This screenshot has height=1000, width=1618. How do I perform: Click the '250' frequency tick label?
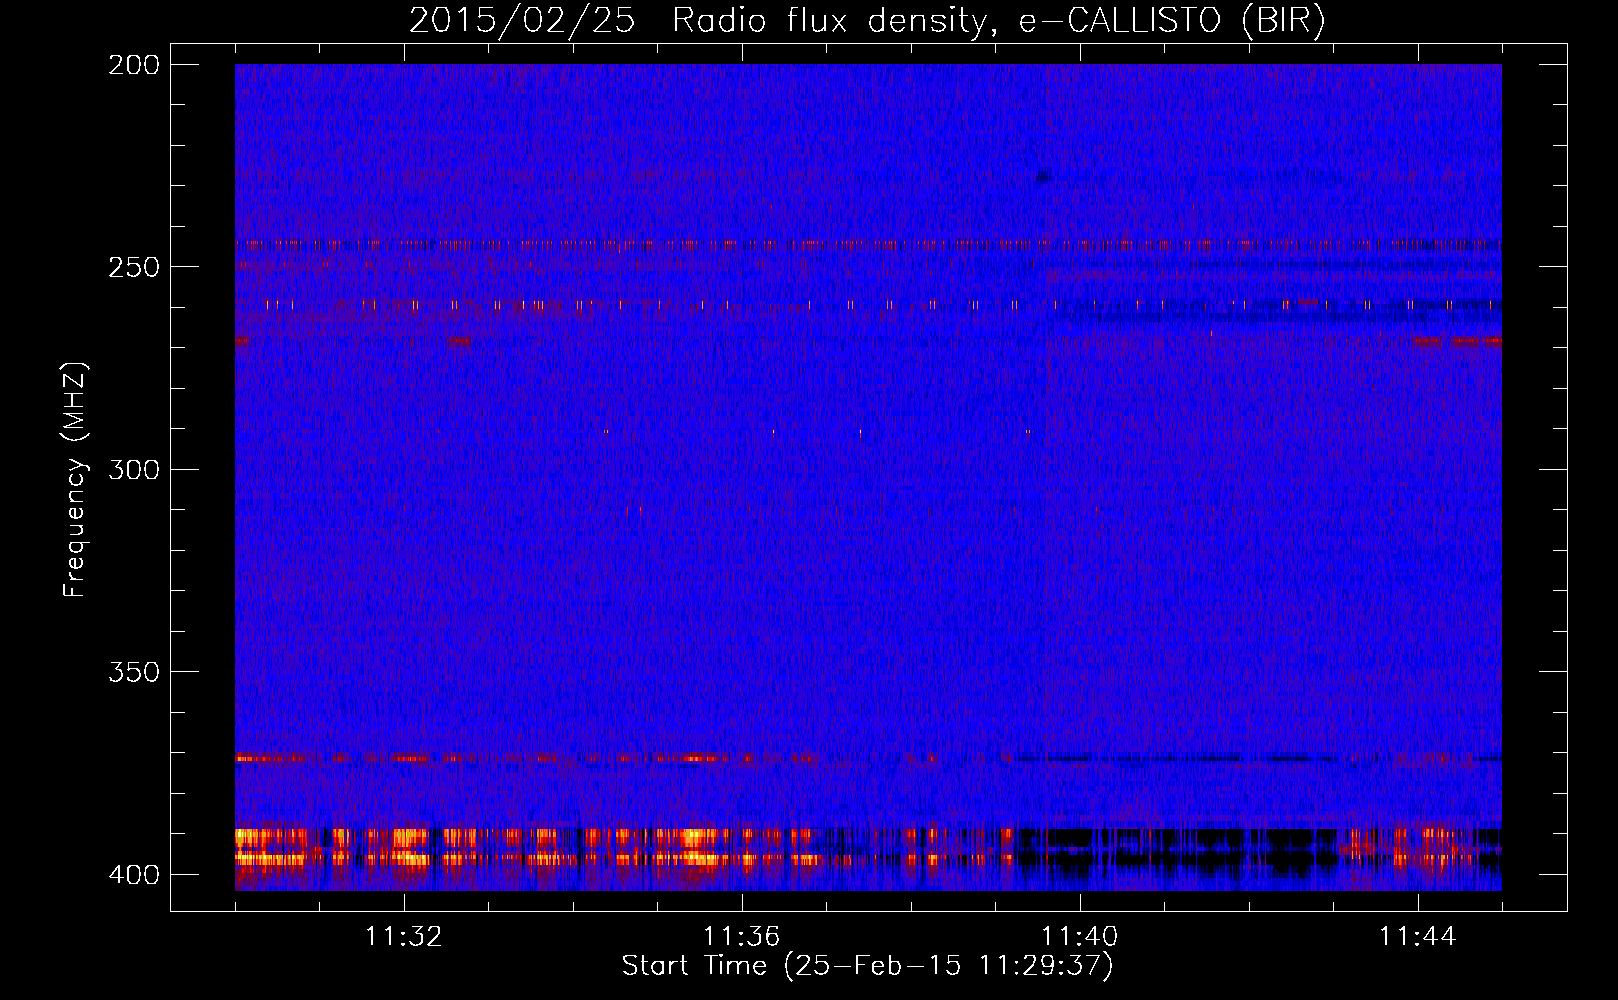tap(134, 267)
